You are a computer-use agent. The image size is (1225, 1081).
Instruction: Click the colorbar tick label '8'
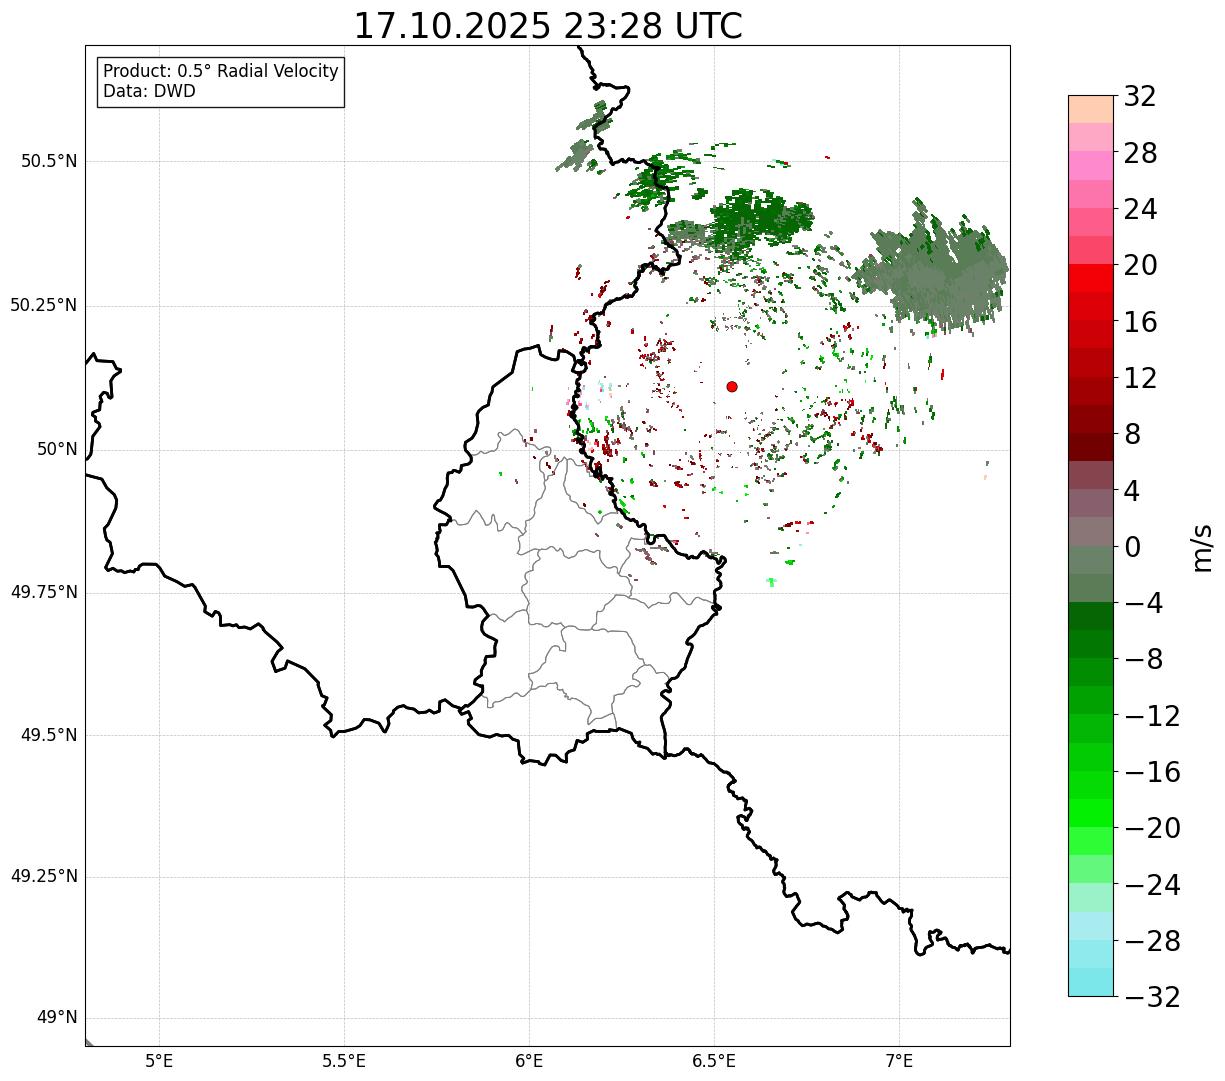(x=1132, y=434)
